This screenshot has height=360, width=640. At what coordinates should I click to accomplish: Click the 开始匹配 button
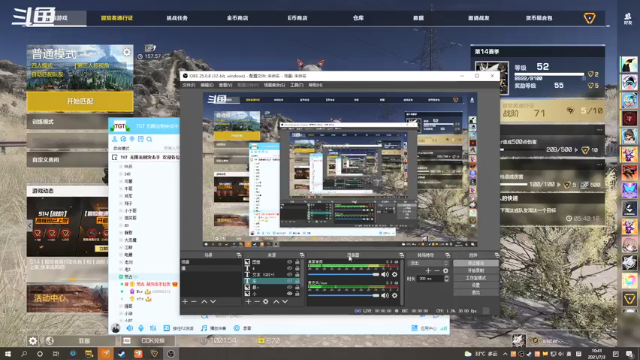pos(80,101)
